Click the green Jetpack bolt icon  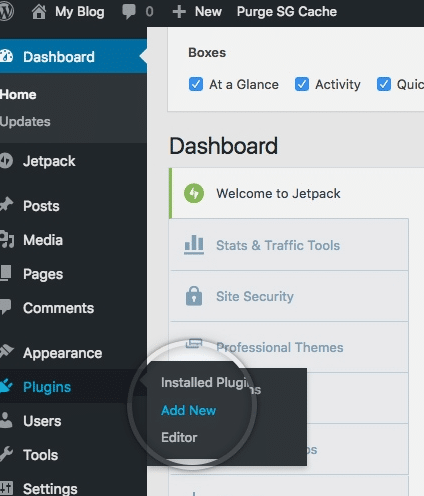[194, 193]
